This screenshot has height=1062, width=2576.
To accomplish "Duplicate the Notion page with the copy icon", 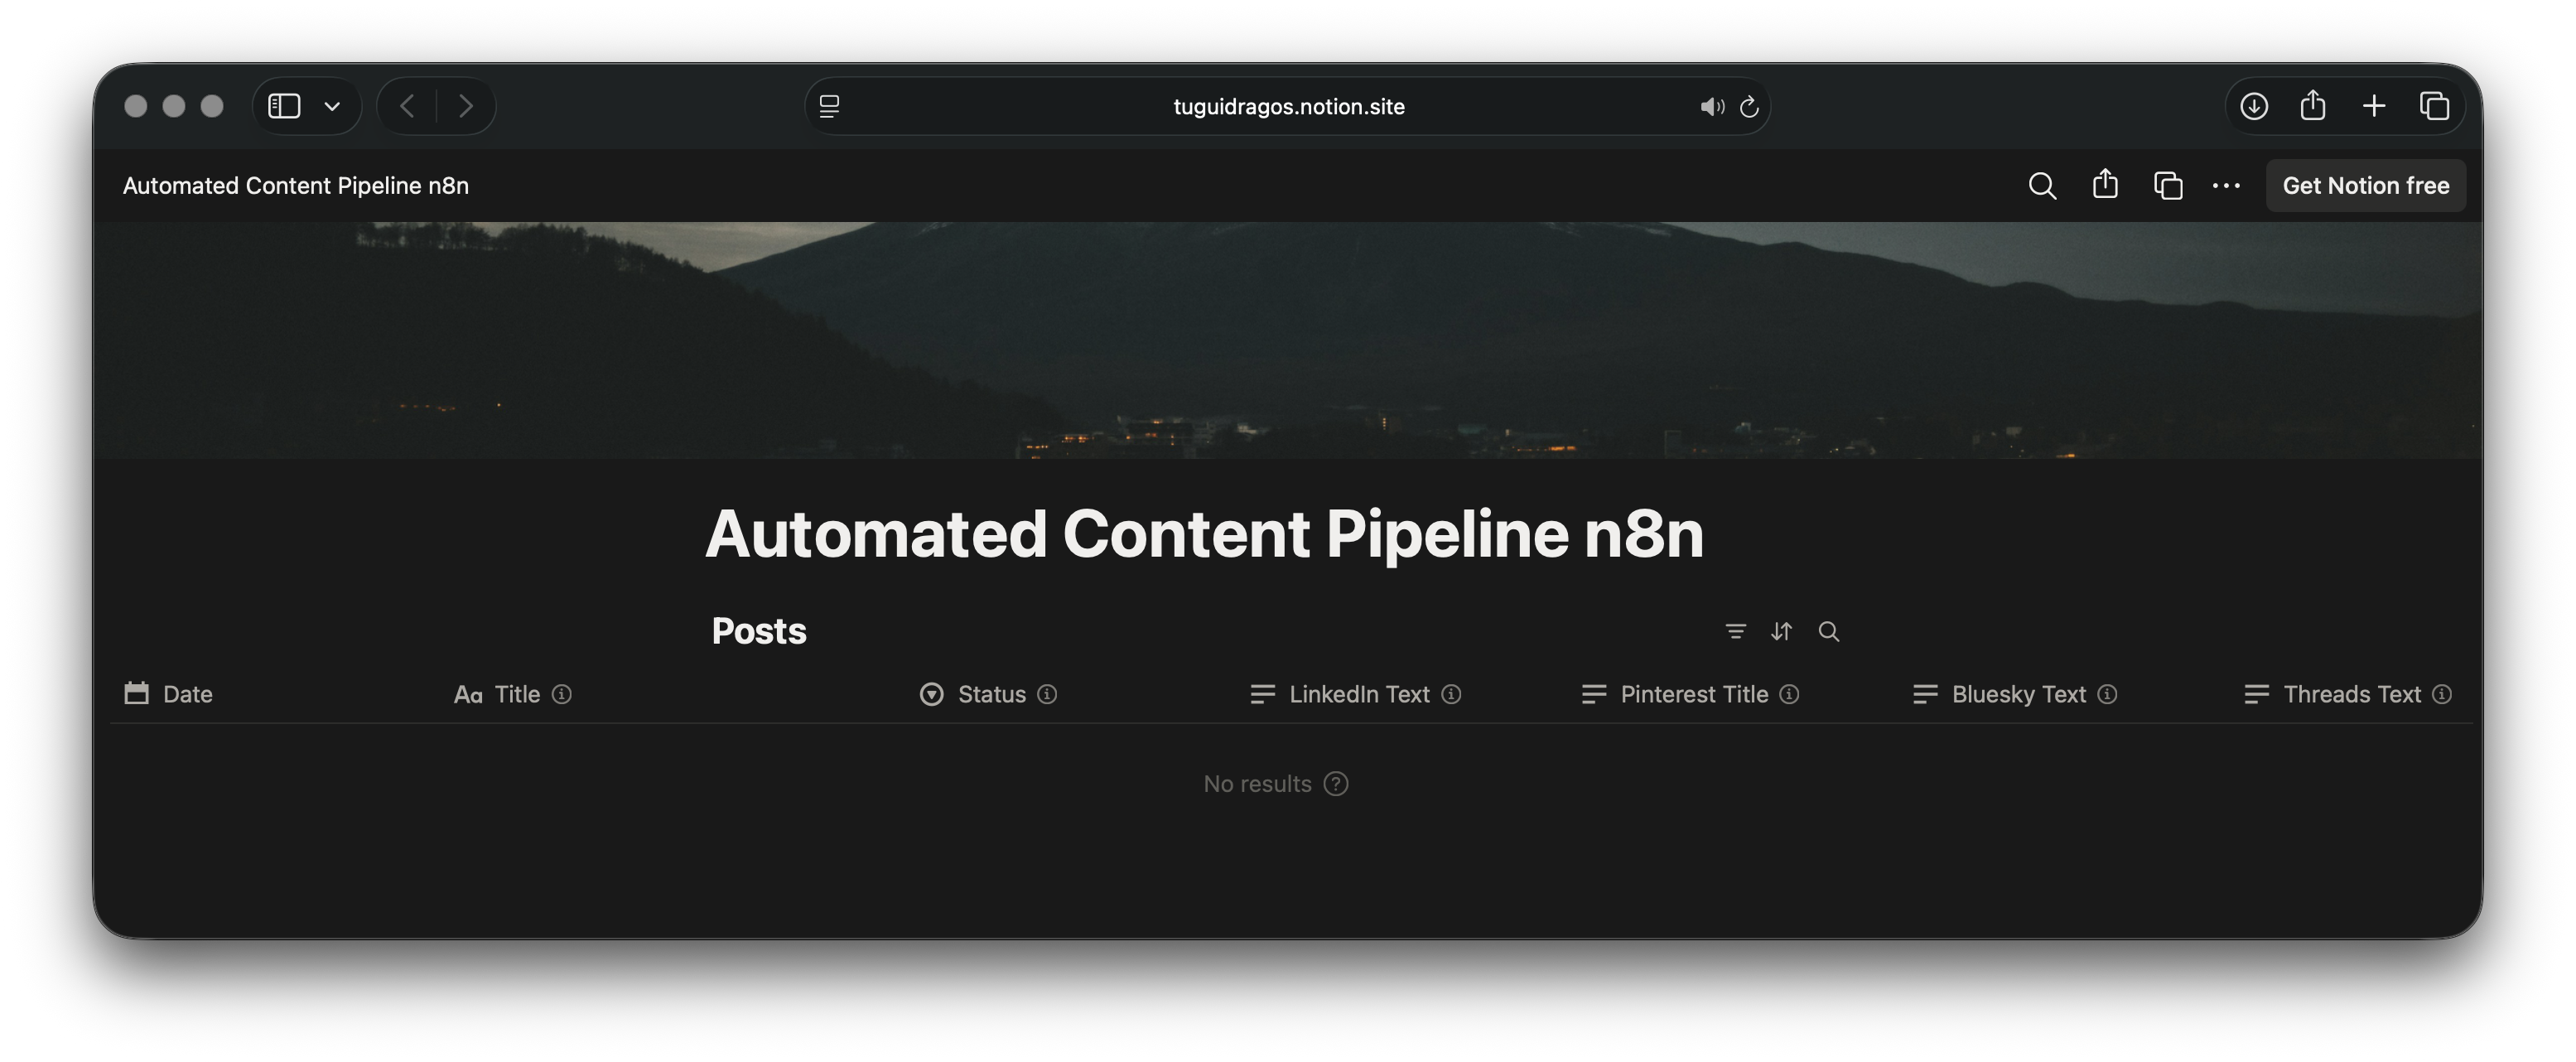I will tap(2167, 186).
